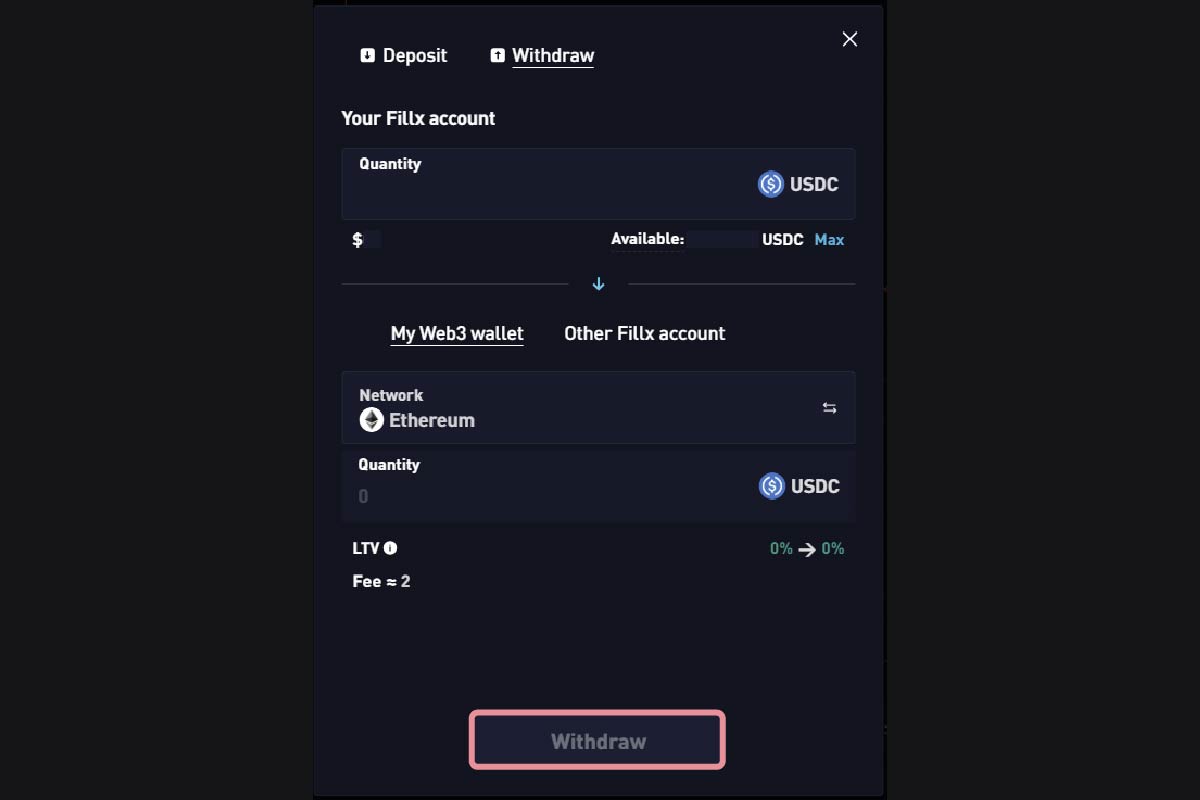
Task: Click the blue down arrow divider icon
Action: click(598, 284)
